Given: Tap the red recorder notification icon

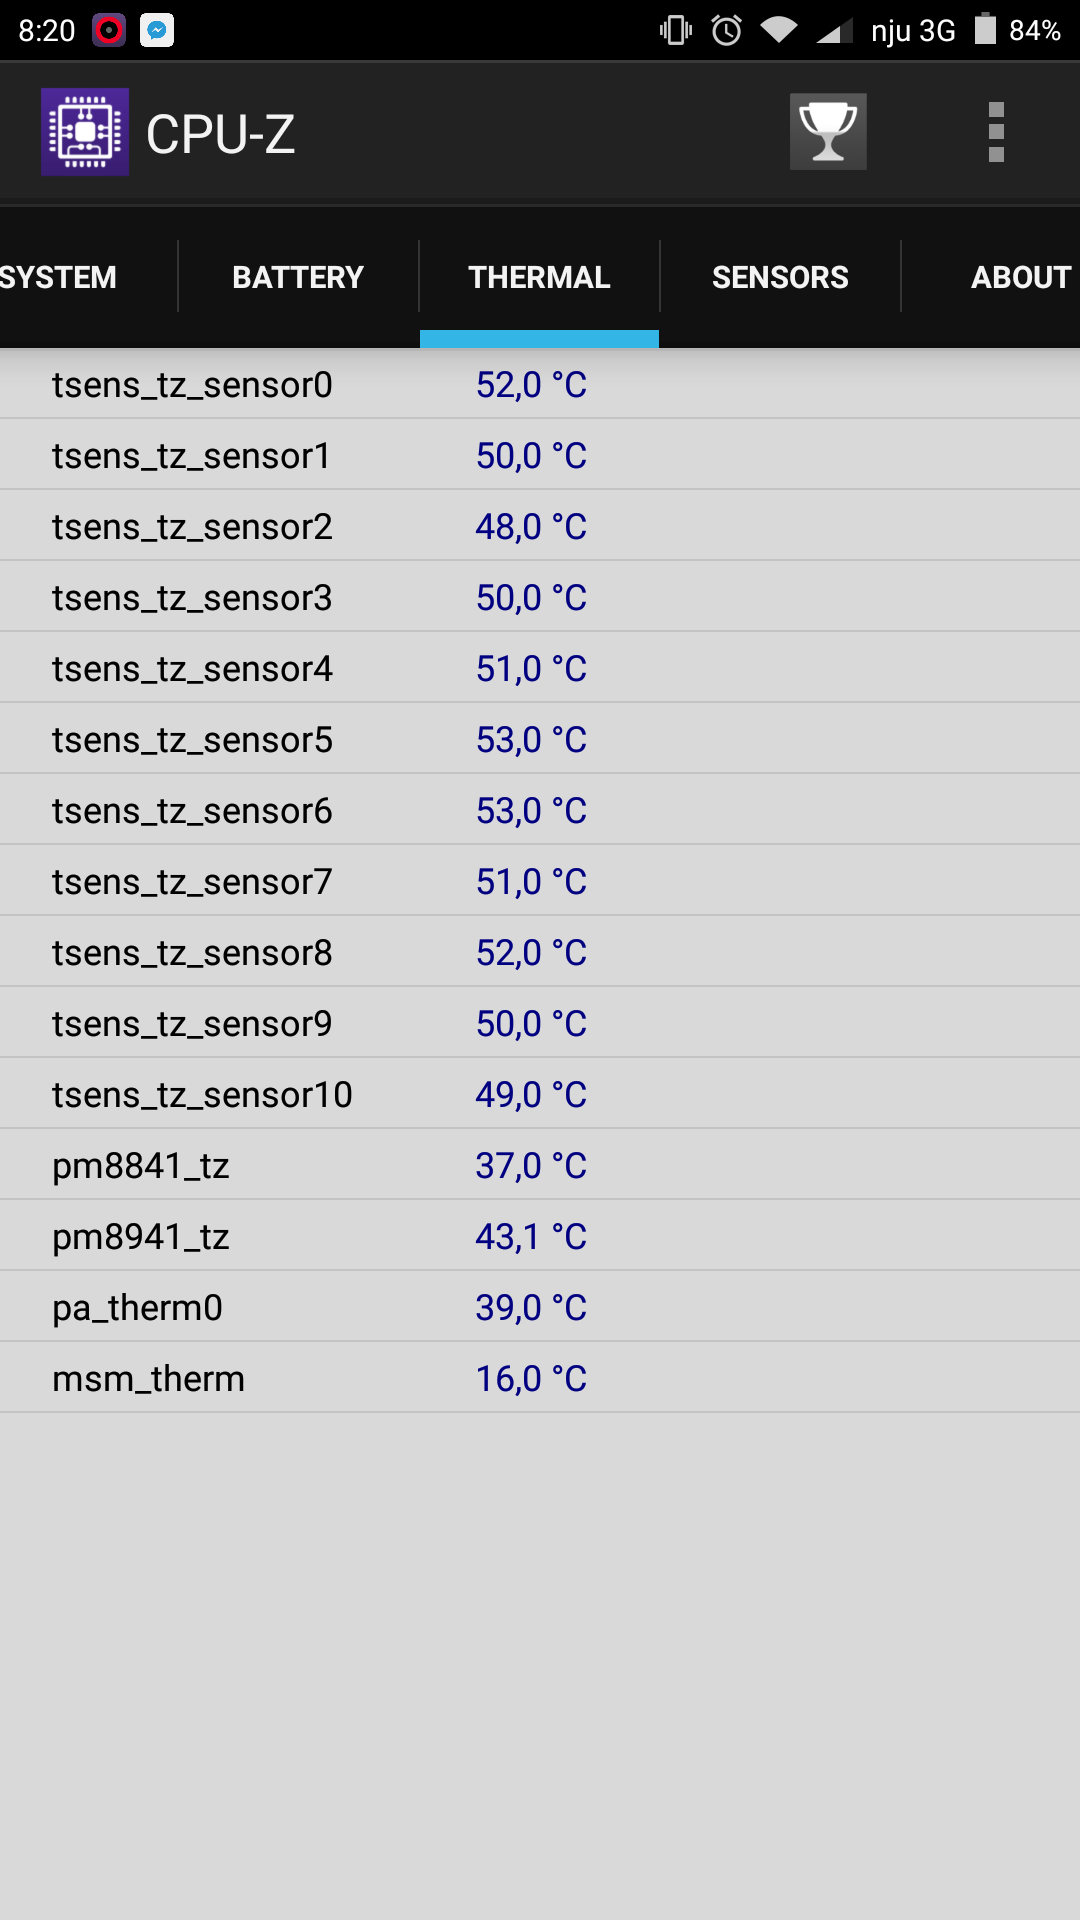Looking at the screenshot, I should (108, 30).
